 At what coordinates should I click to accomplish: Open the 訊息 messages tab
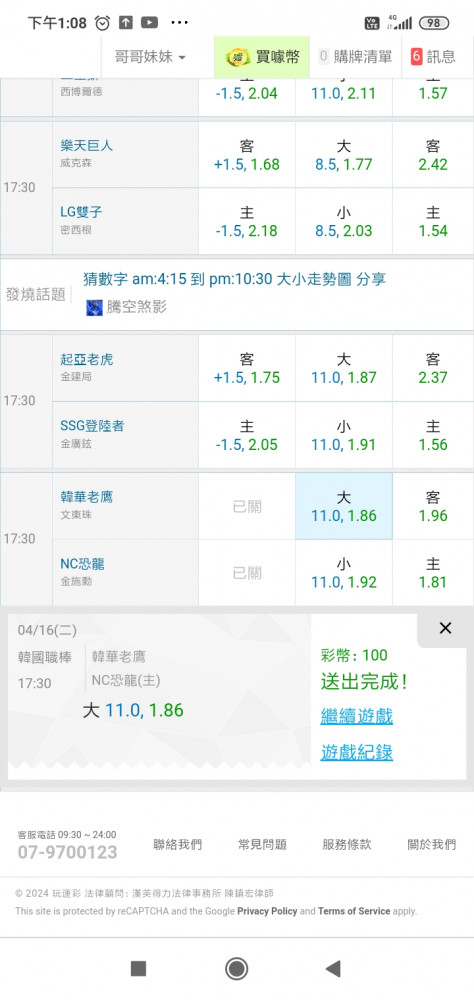(x=434, y=57)
